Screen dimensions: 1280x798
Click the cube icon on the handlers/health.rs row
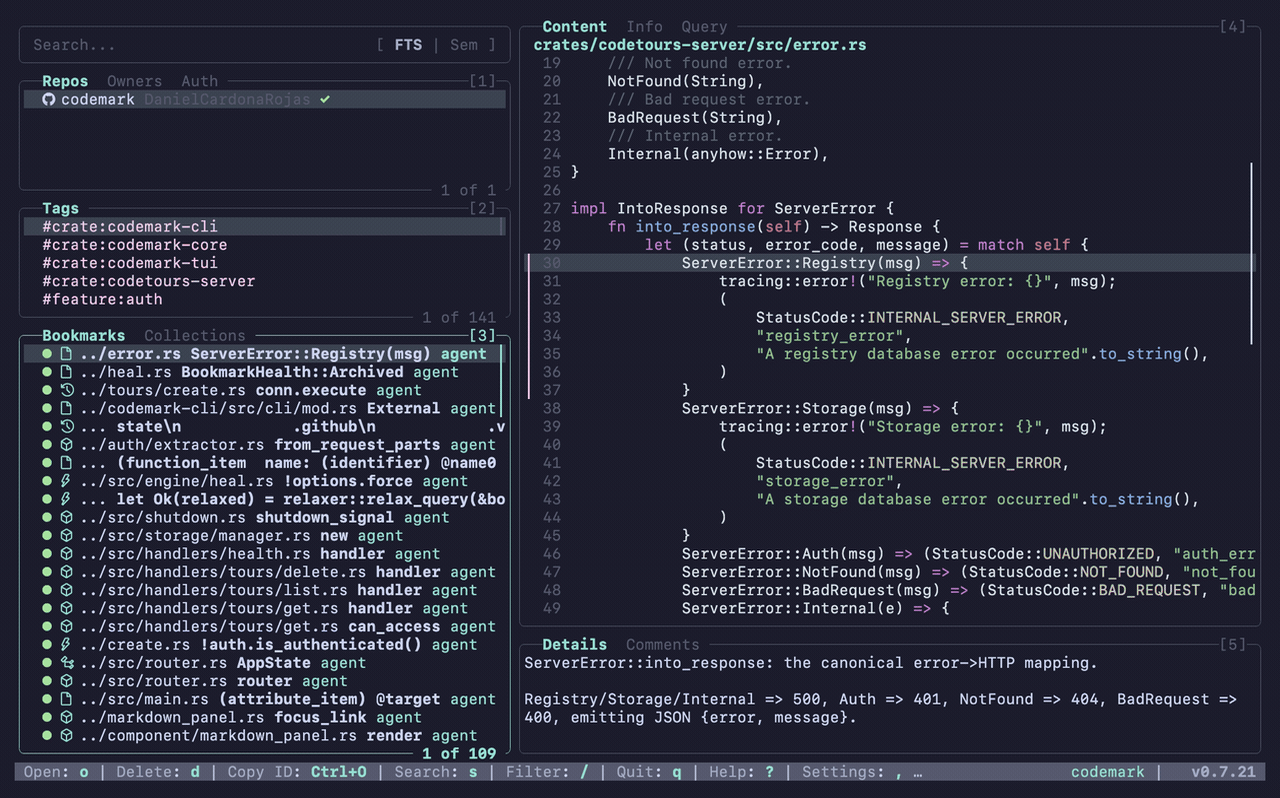pyautogui.click(x=66, y=554)
